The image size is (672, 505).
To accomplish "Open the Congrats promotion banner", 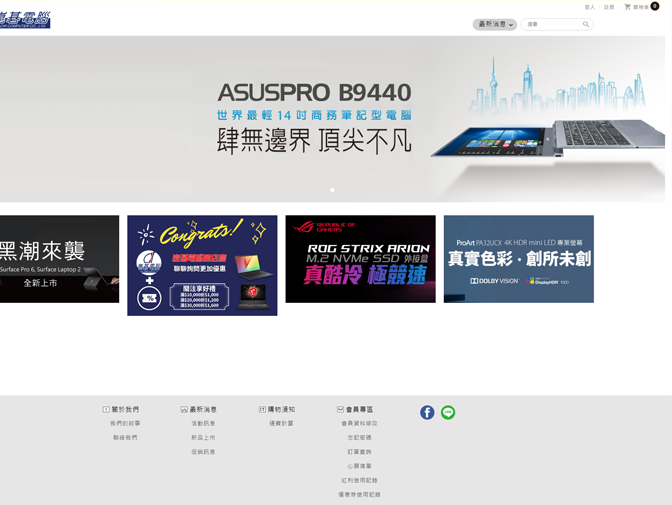I will coord(202,265).
